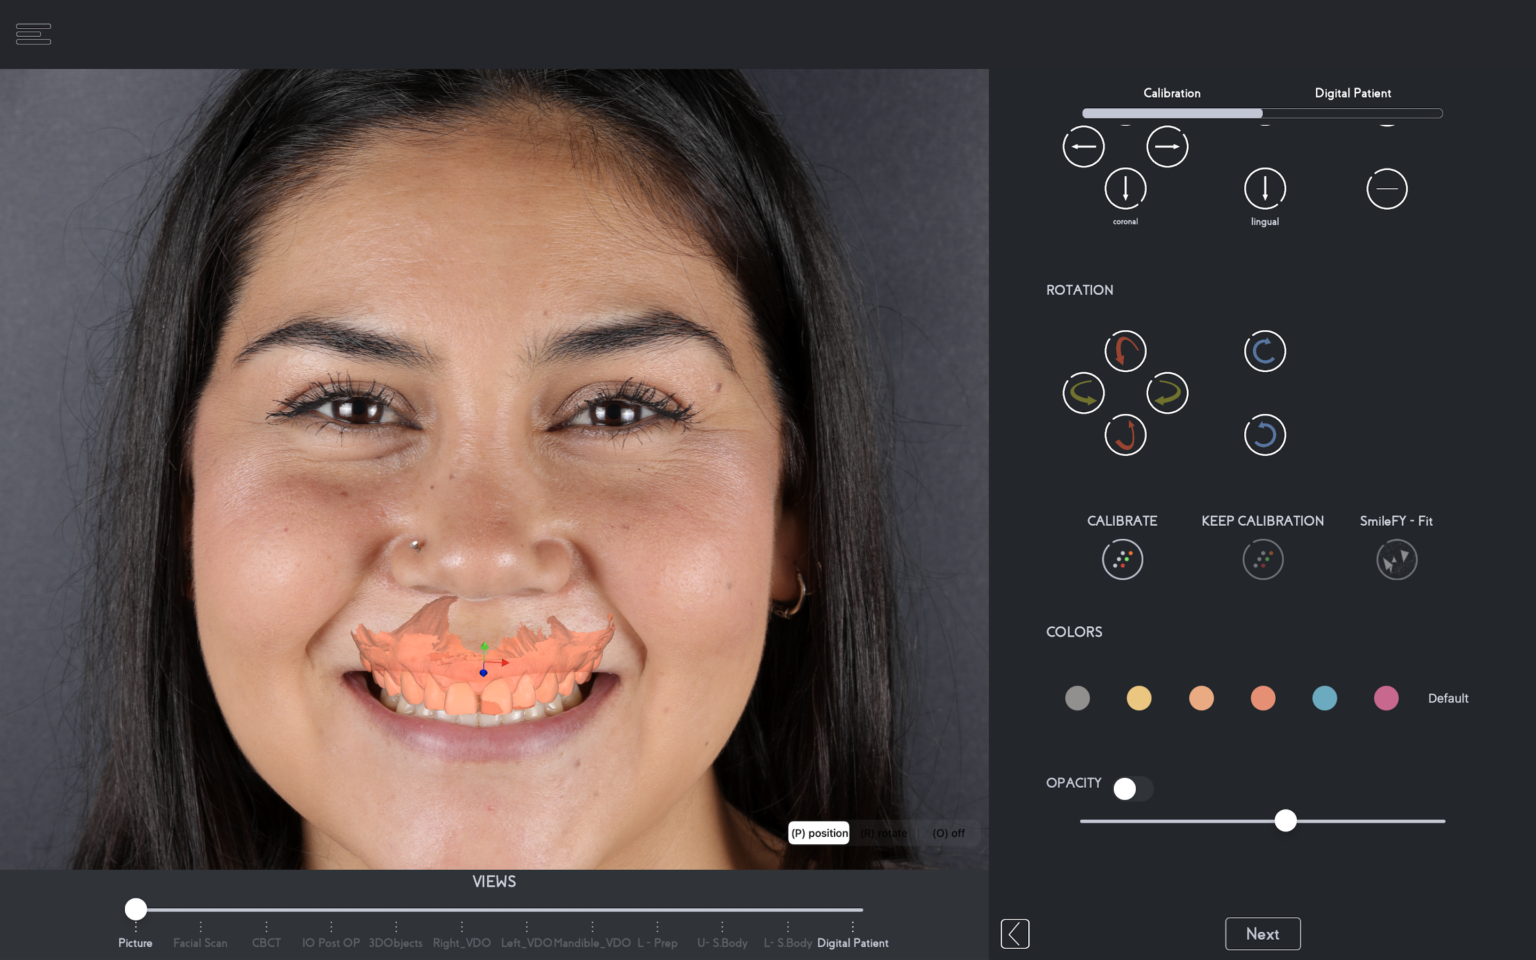Switch gizmo to (R) rotate mode

[x=885, y=833]
